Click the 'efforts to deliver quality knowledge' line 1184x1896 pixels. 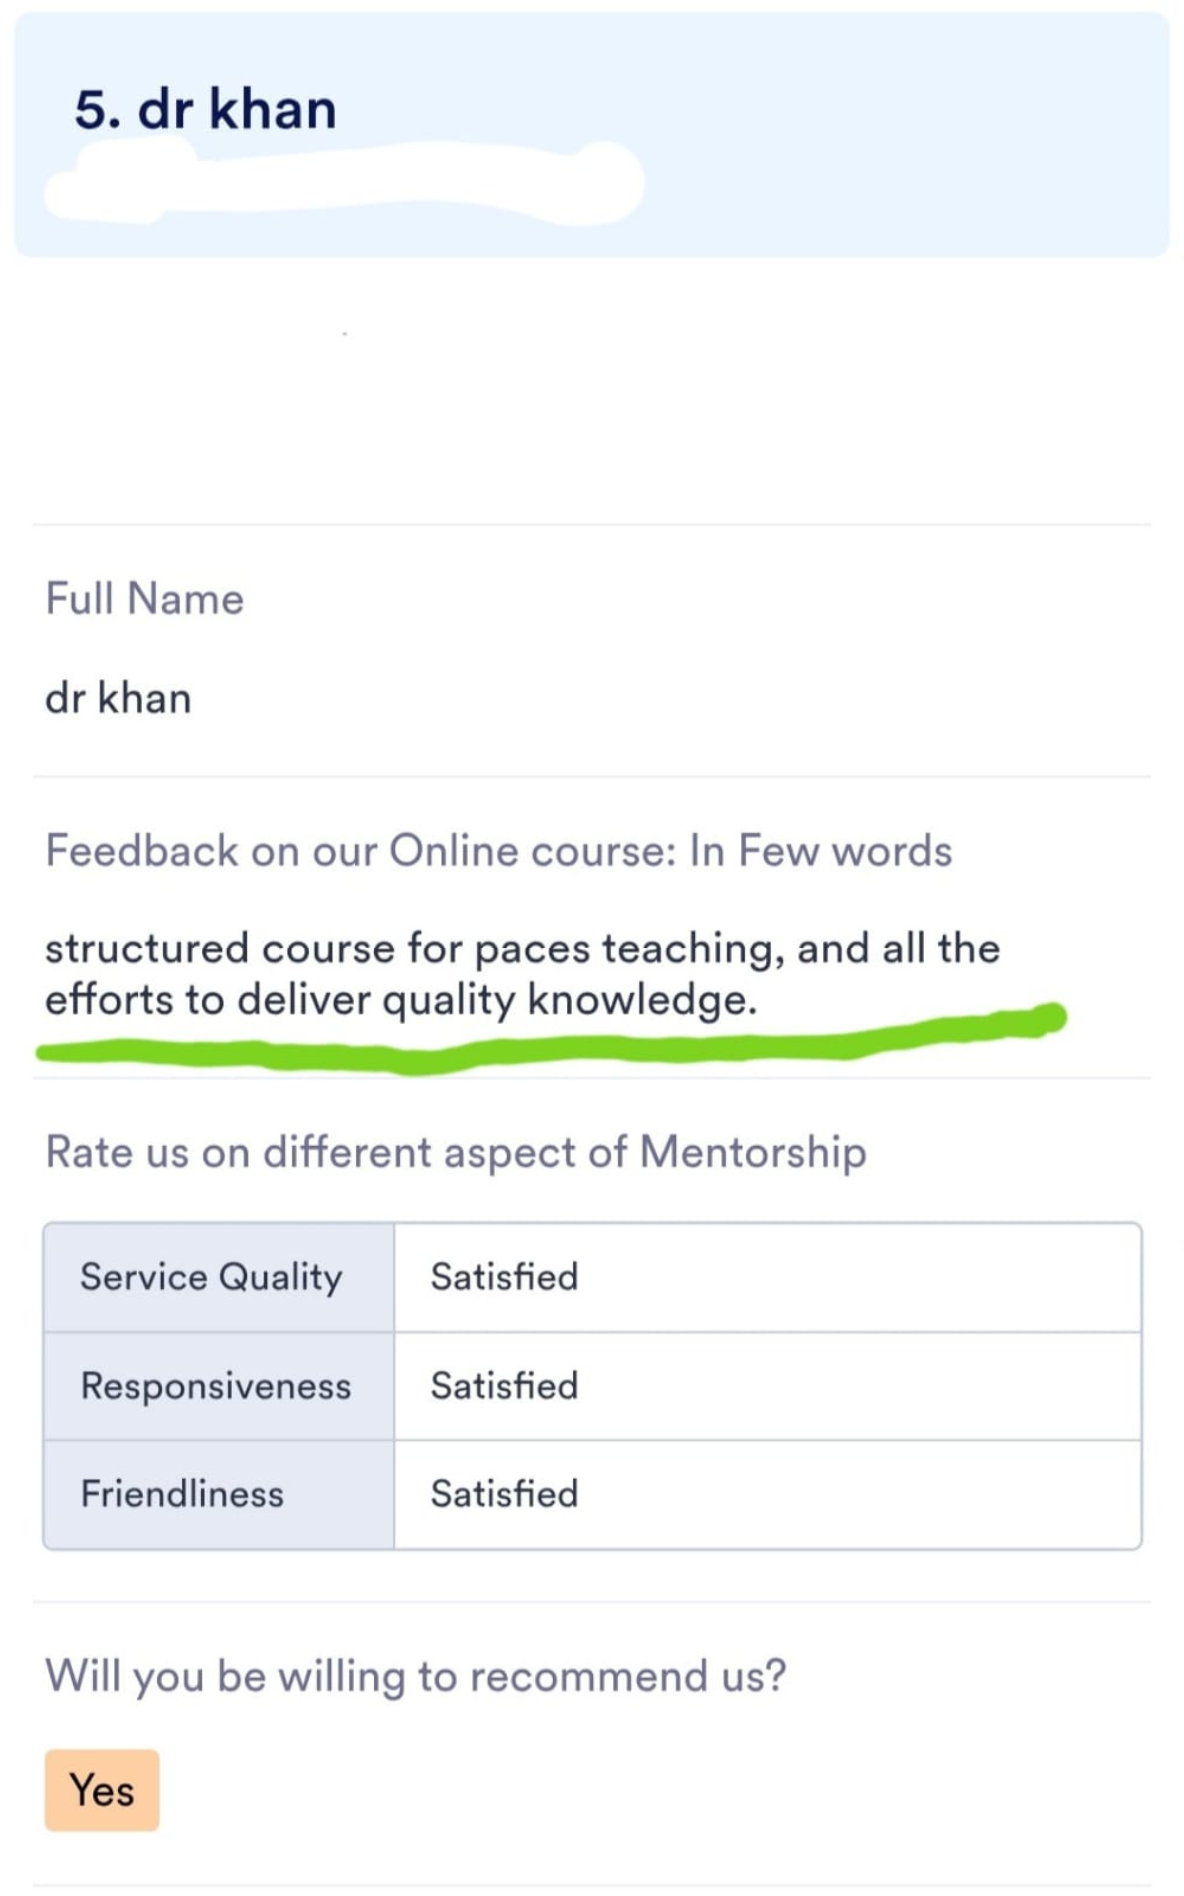[401, 999]
